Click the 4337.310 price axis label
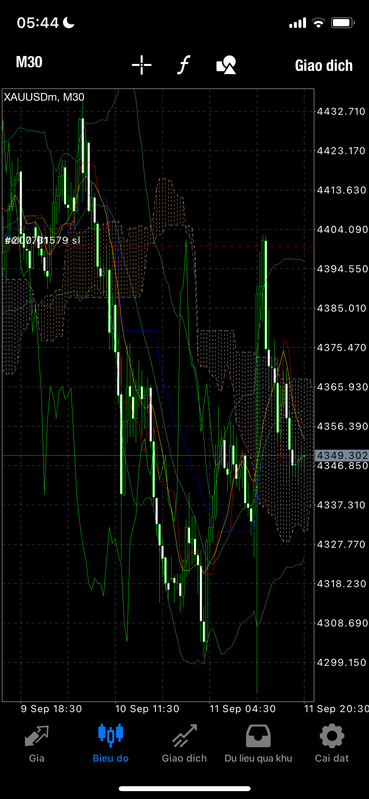Screen dimensions: 369x799 tap(341, 504)
